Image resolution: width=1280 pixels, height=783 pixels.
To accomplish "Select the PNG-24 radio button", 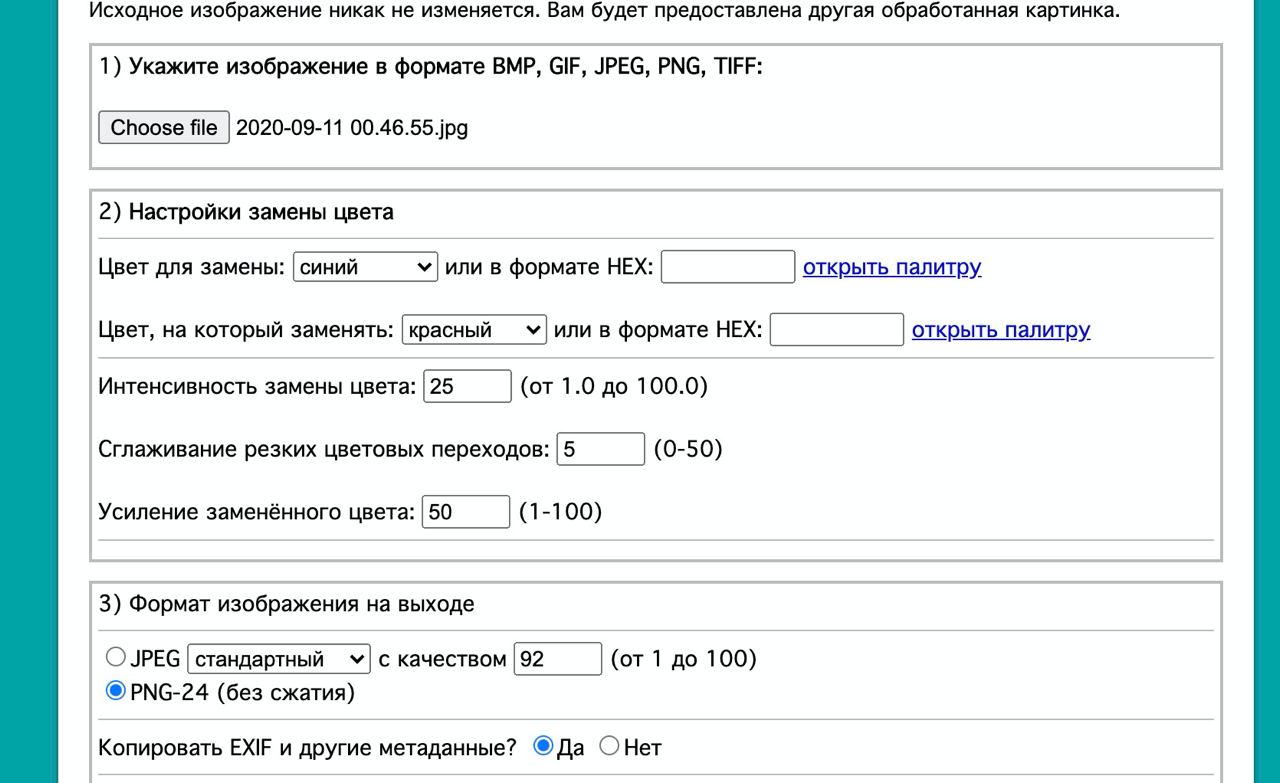I will [116, 690].
